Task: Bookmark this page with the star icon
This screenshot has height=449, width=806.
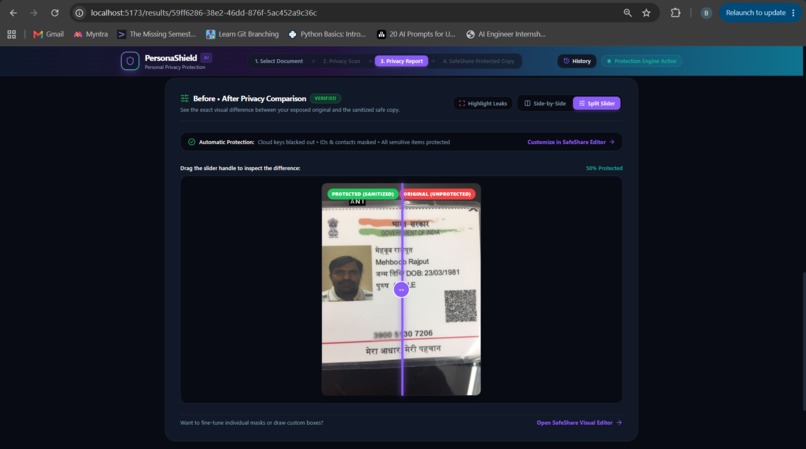Action: click(x=646, y=13)
